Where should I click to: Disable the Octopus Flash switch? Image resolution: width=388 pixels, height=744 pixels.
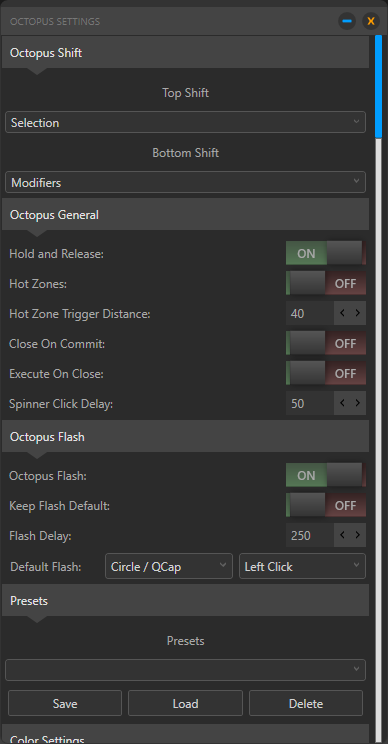[325, 475]
